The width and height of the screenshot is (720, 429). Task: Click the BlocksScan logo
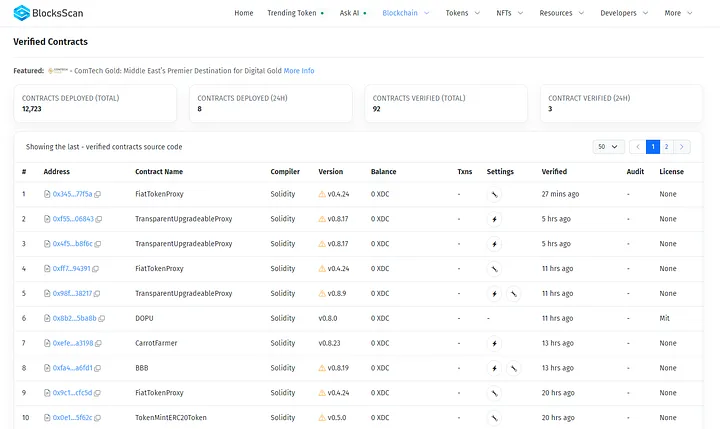coord(48,13)
